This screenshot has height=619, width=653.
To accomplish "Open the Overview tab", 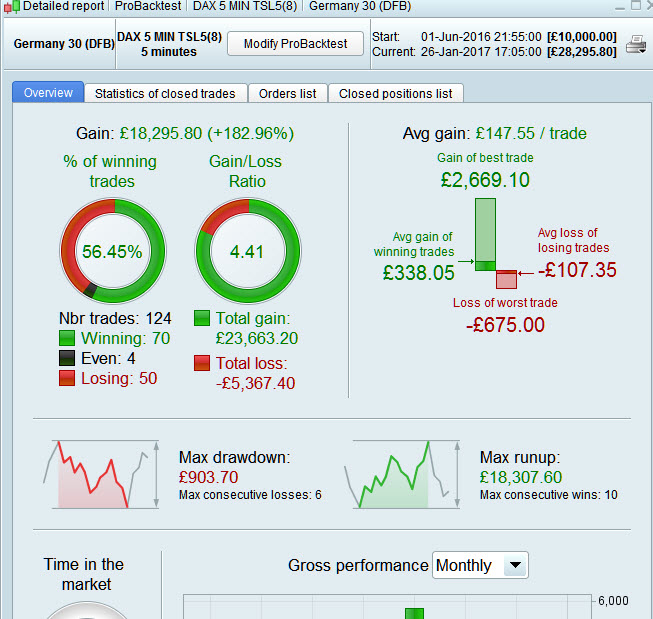I will coord(48,92).
